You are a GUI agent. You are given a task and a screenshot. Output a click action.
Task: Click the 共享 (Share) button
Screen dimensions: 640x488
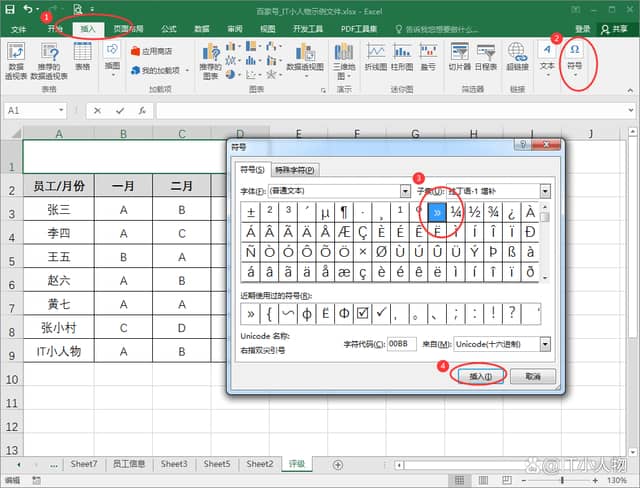pos(615,29)
